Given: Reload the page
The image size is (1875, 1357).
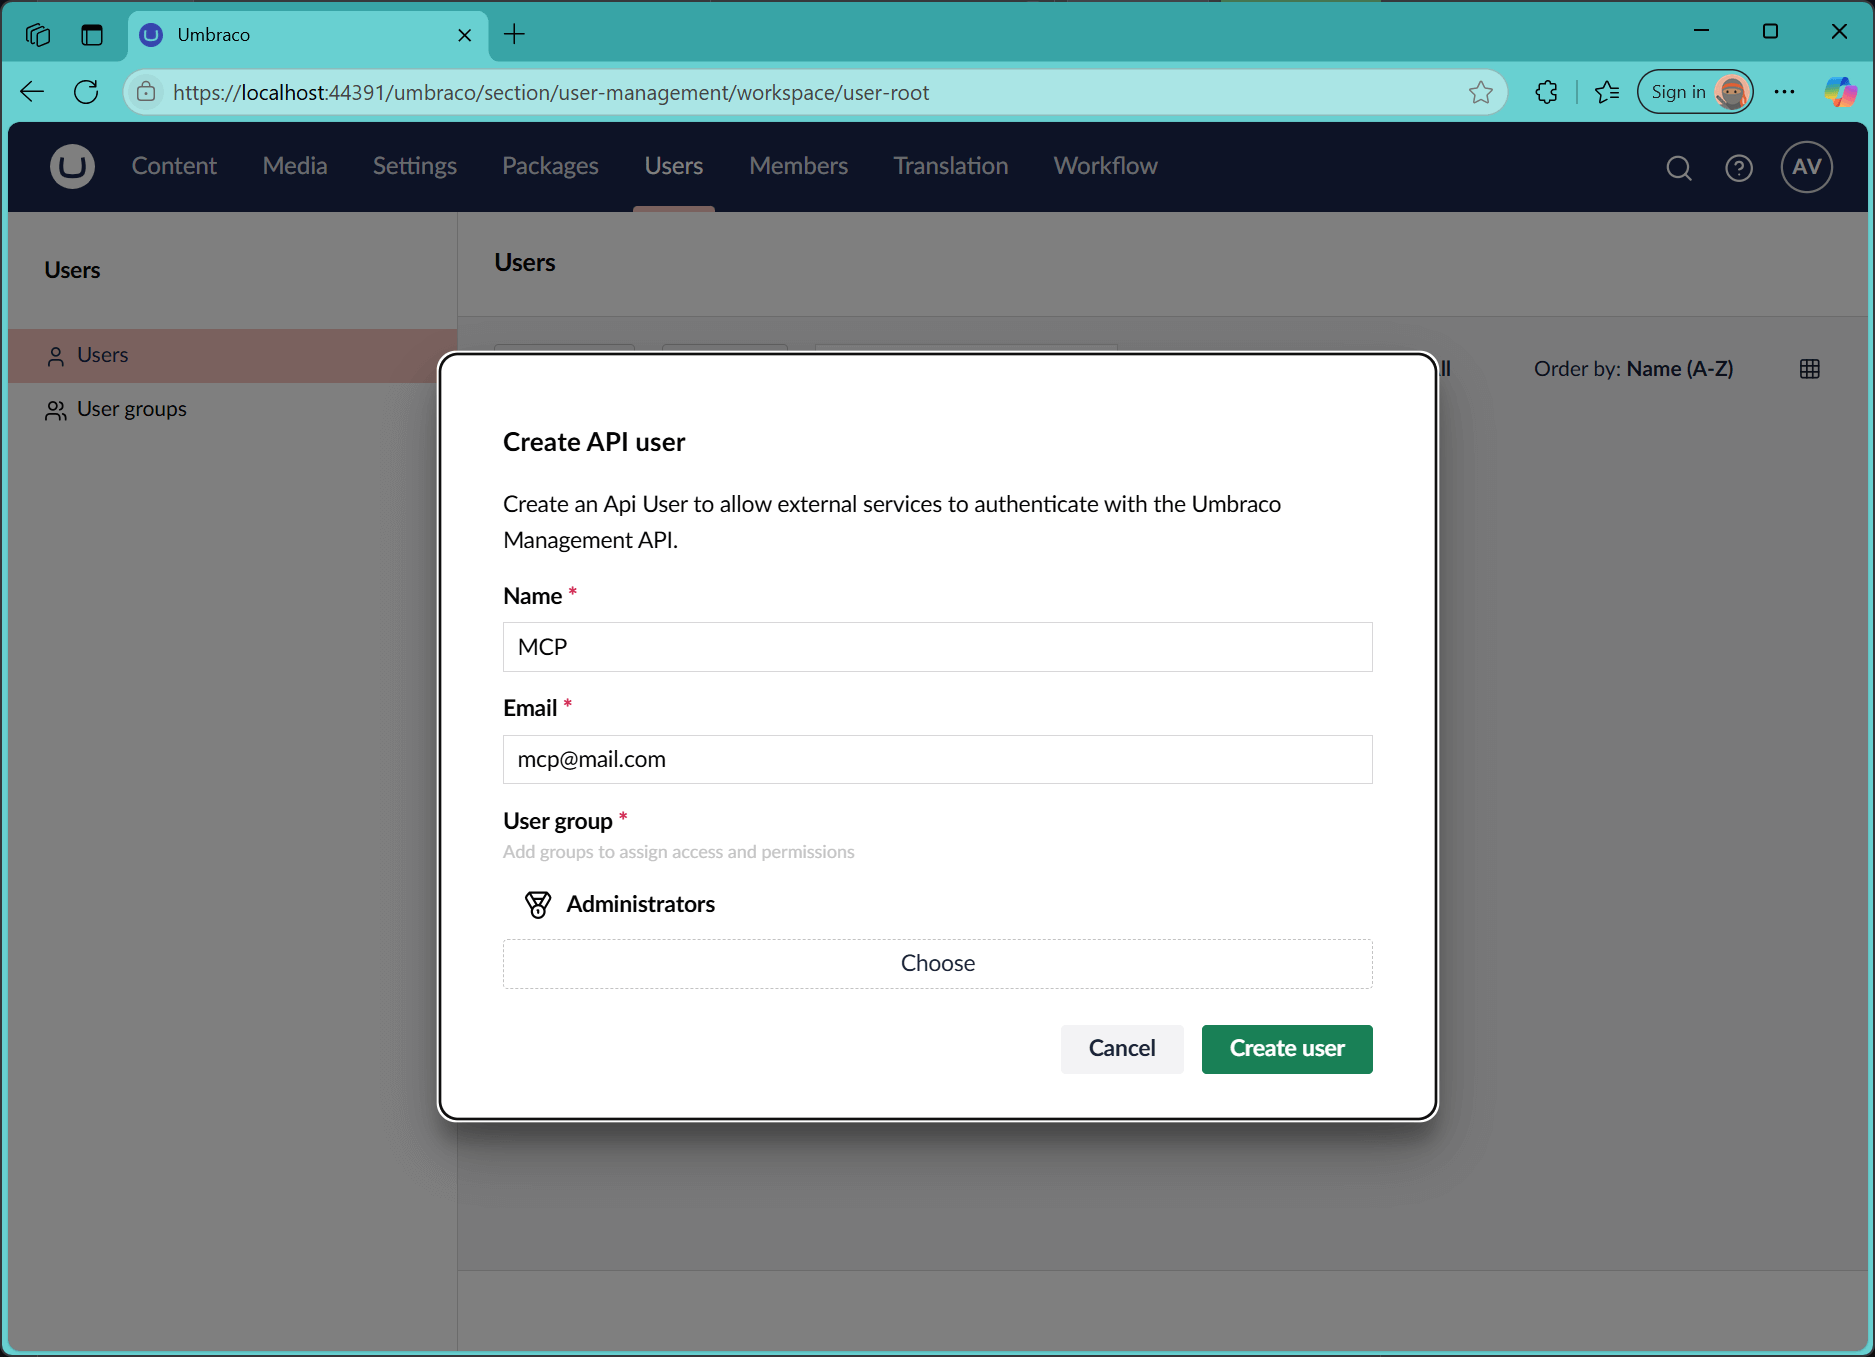Looking at the screenshot, I should [x=87, y=92].
